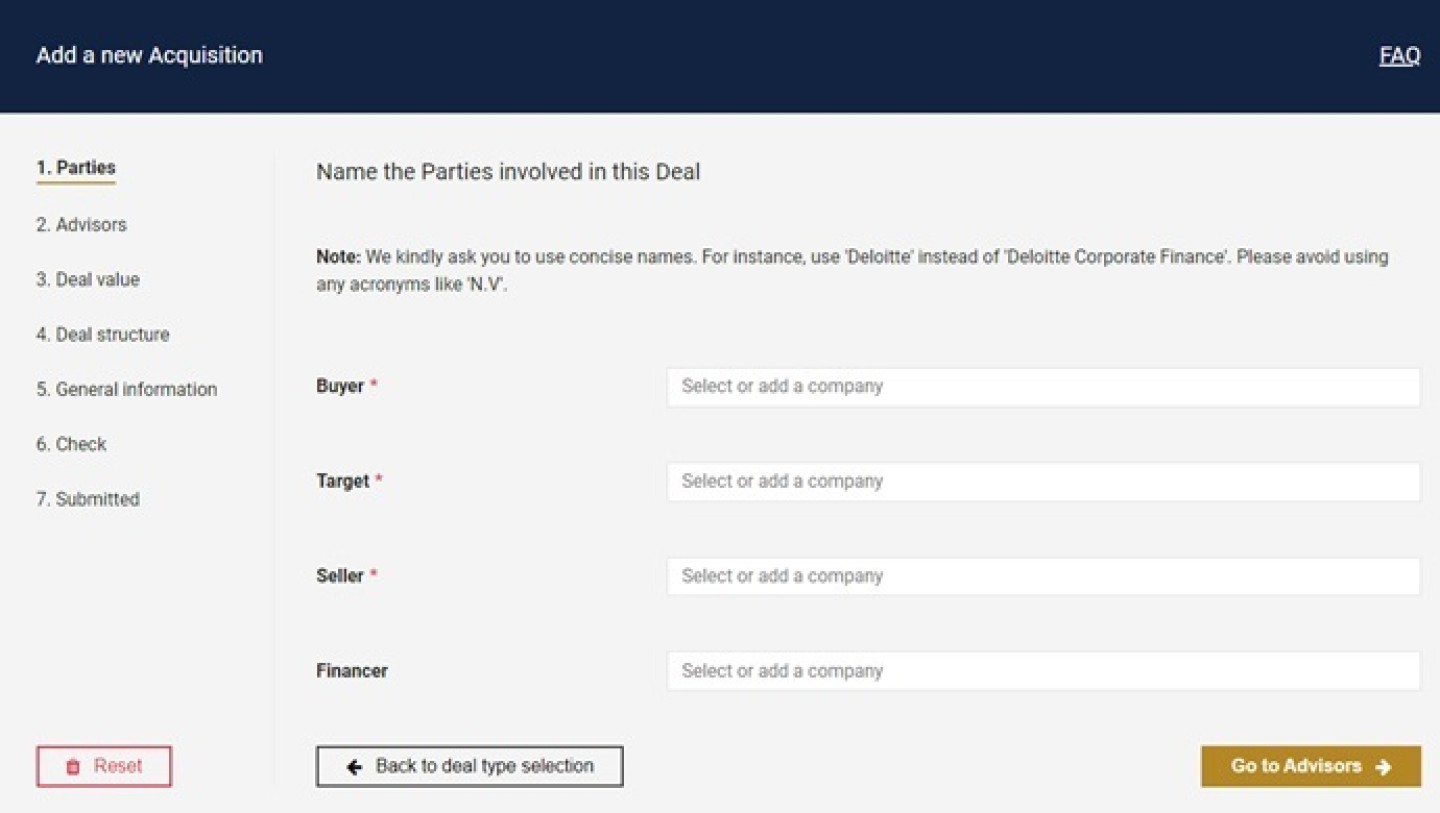The height and width of the screenshot is (813, 1440).
Task: Click the trash icon on Reset button
Action: pos(72,767)
